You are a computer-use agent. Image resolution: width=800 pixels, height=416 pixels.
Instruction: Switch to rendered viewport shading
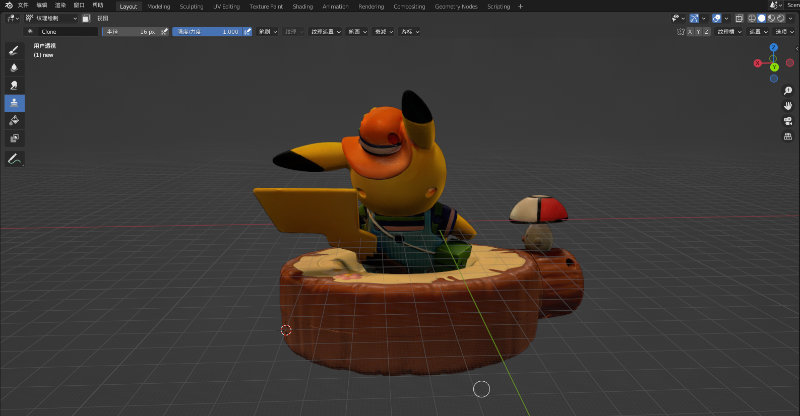tap(780, 18)
